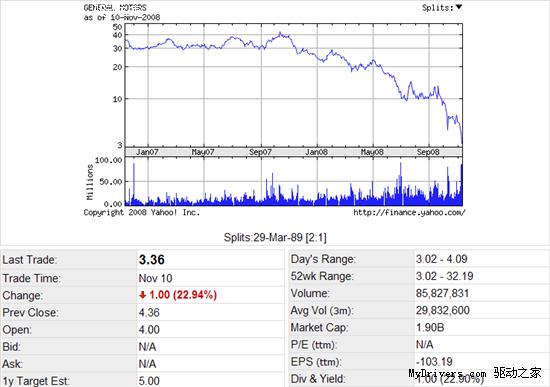
Task: Click the Day's Range value 3.02 - 4.09
Action: click(442, 259)
